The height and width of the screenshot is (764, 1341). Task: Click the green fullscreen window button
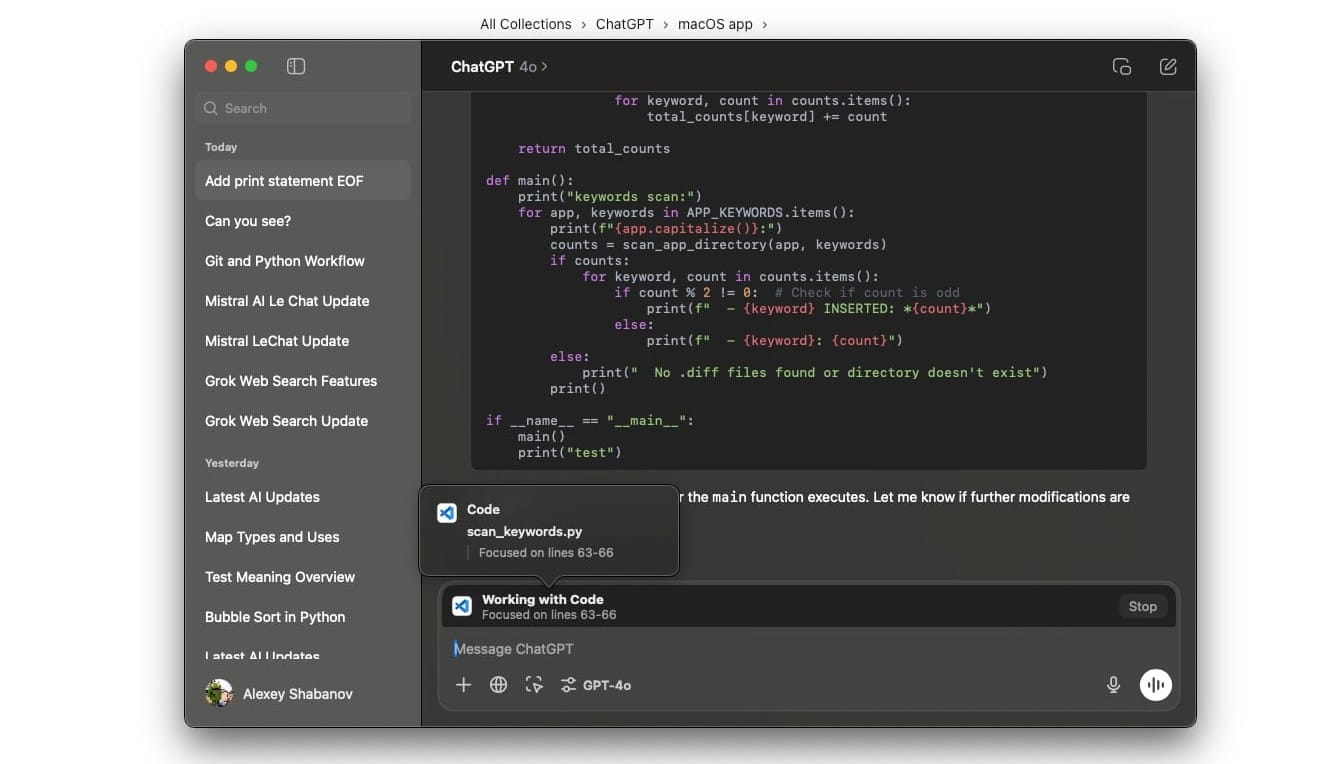pos(251,66)
